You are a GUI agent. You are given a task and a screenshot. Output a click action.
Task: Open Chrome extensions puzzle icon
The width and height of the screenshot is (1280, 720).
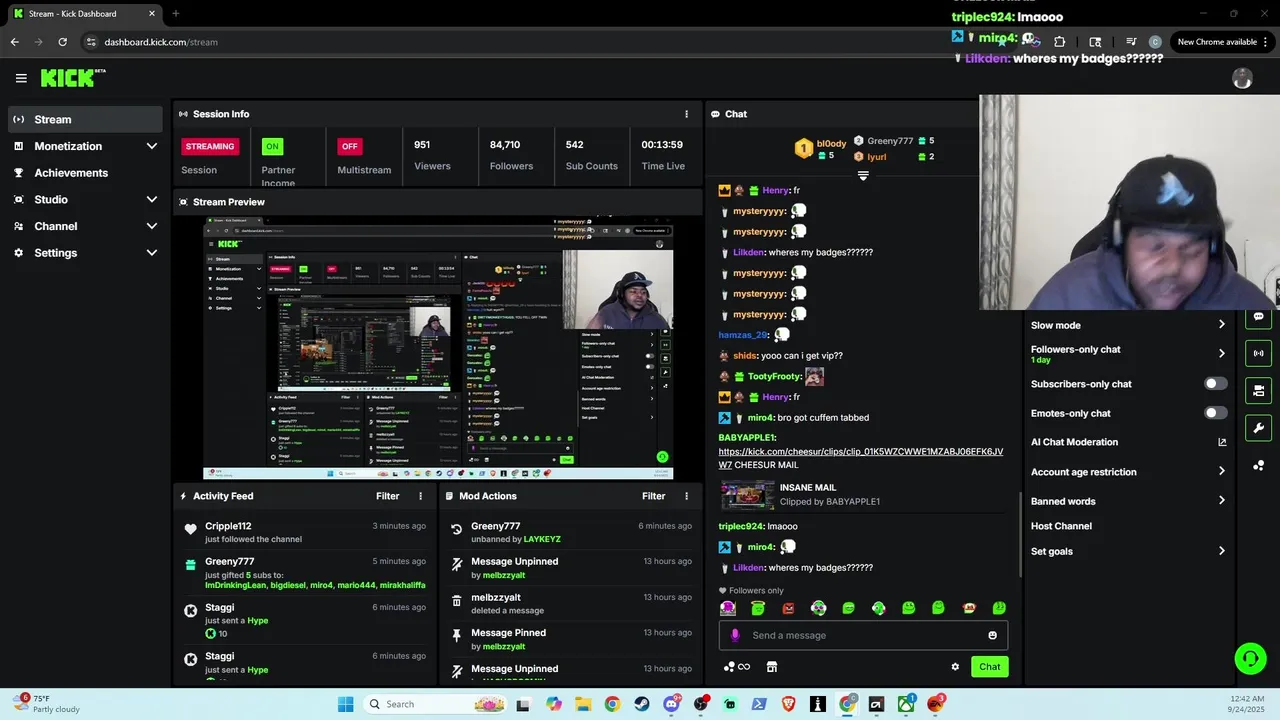tap(1059, 42)
